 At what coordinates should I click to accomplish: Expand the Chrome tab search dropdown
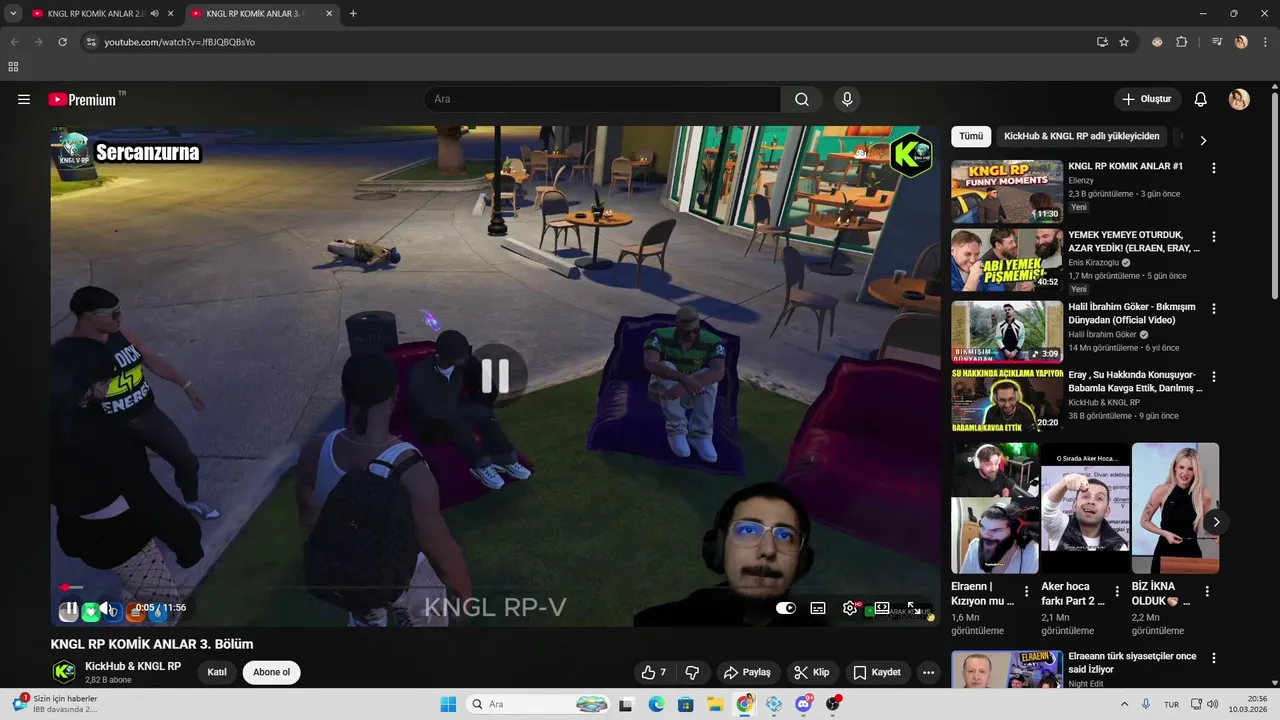pyautogui.click(x=13, y=14)
